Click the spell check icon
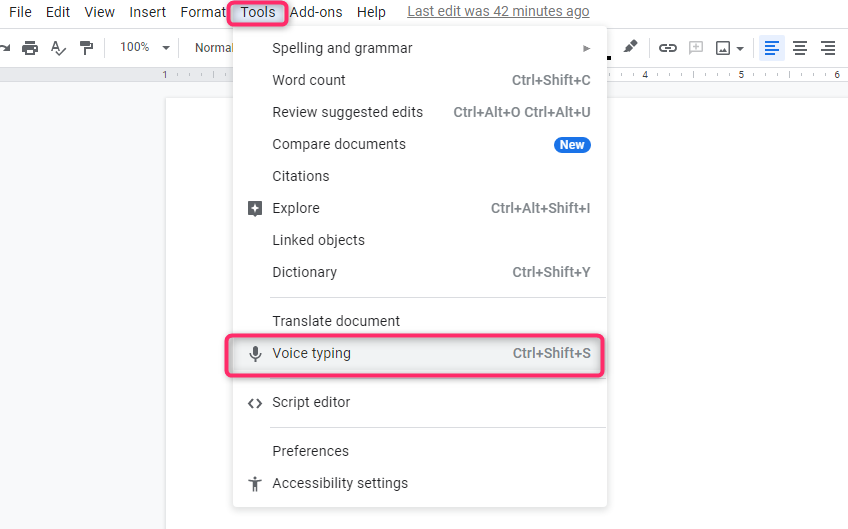This screenshot has width=848, height=529. 58,48
